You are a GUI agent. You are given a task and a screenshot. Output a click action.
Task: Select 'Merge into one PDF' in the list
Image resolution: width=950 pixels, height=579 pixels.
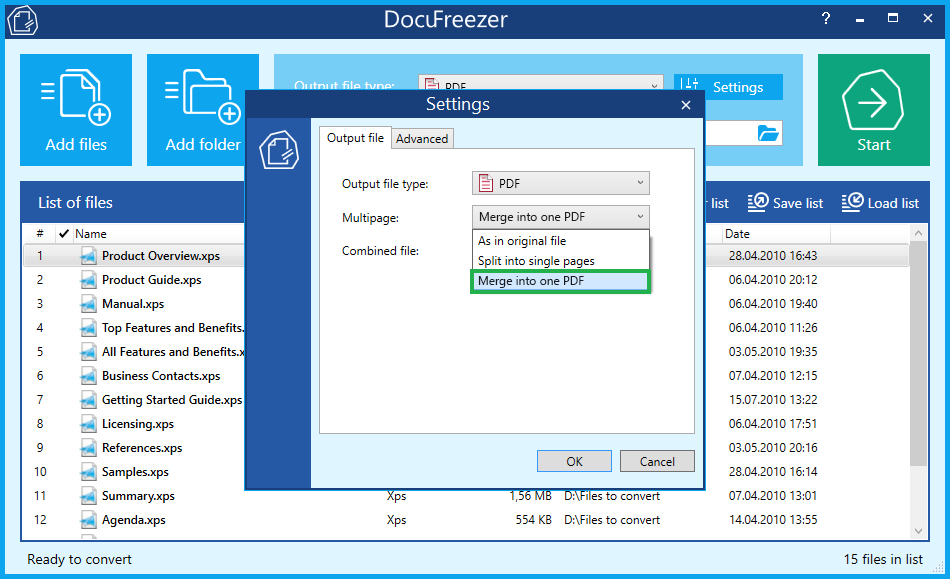(560, 281)
